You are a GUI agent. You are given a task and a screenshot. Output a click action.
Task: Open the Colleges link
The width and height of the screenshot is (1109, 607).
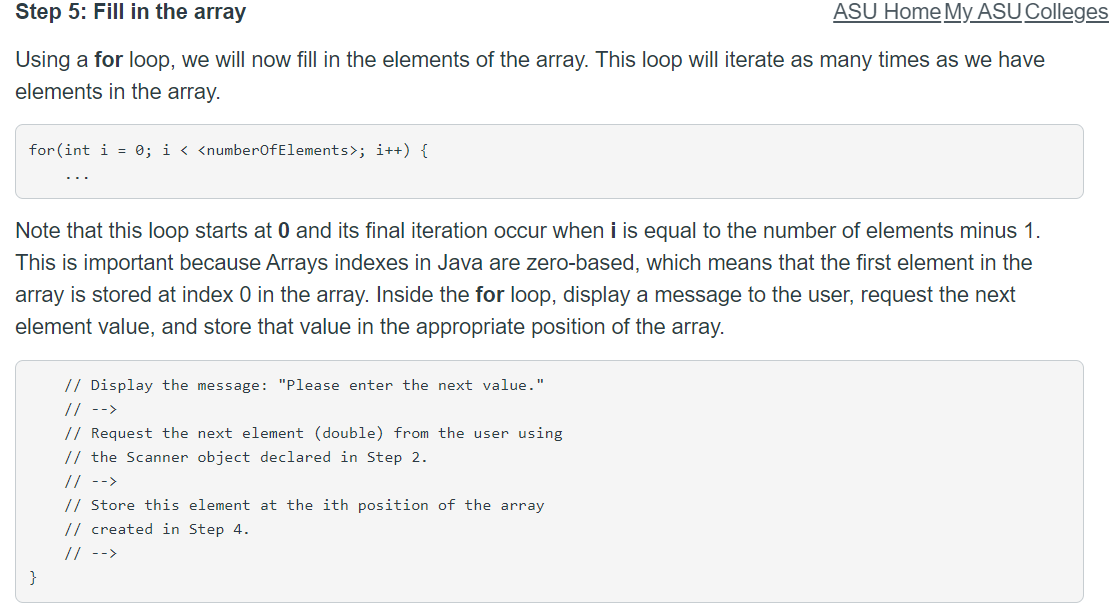1065,12
